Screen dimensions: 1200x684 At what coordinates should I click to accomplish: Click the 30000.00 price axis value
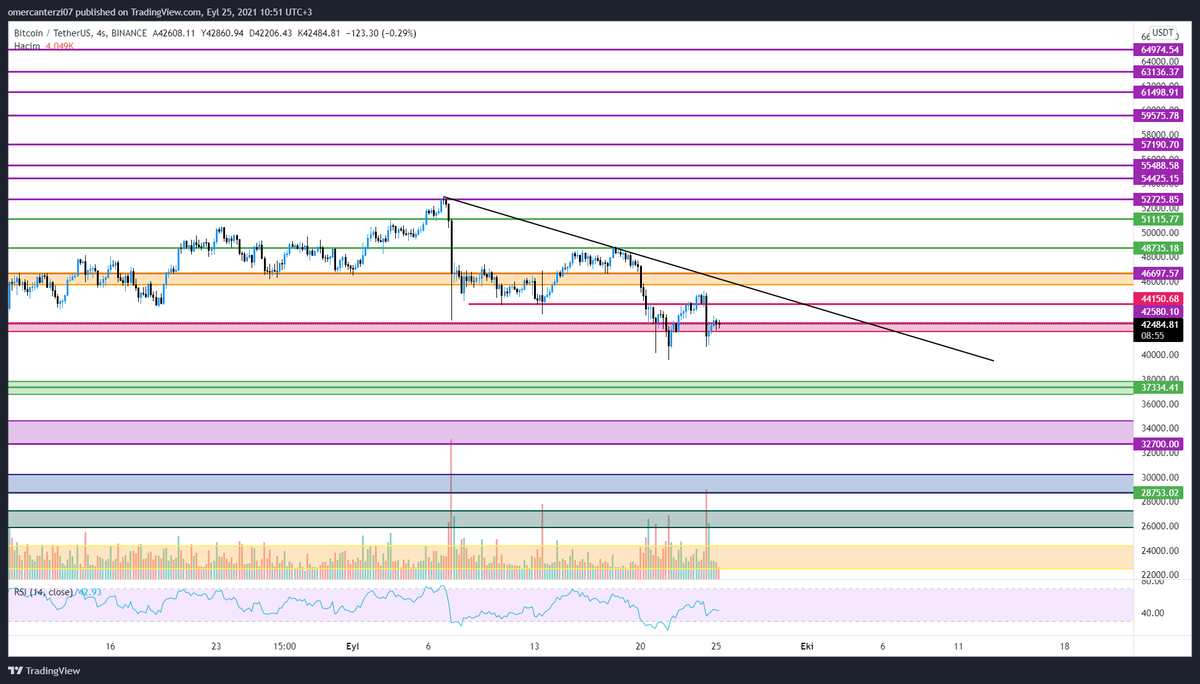1161,477
